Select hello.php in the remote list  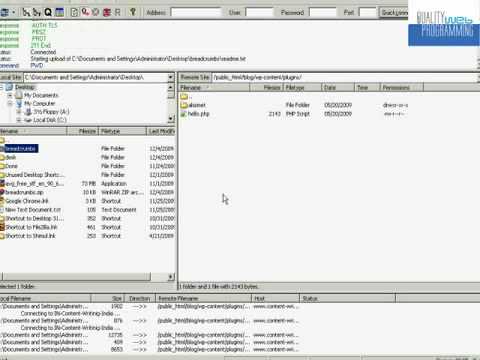click(x=199, y=114)
